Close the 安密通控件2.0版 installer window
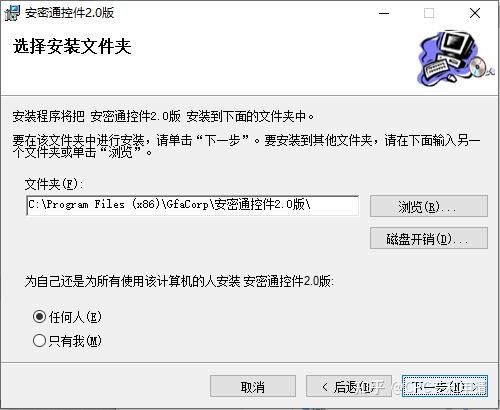Screen dimensions: 500x410 point(475,13)
